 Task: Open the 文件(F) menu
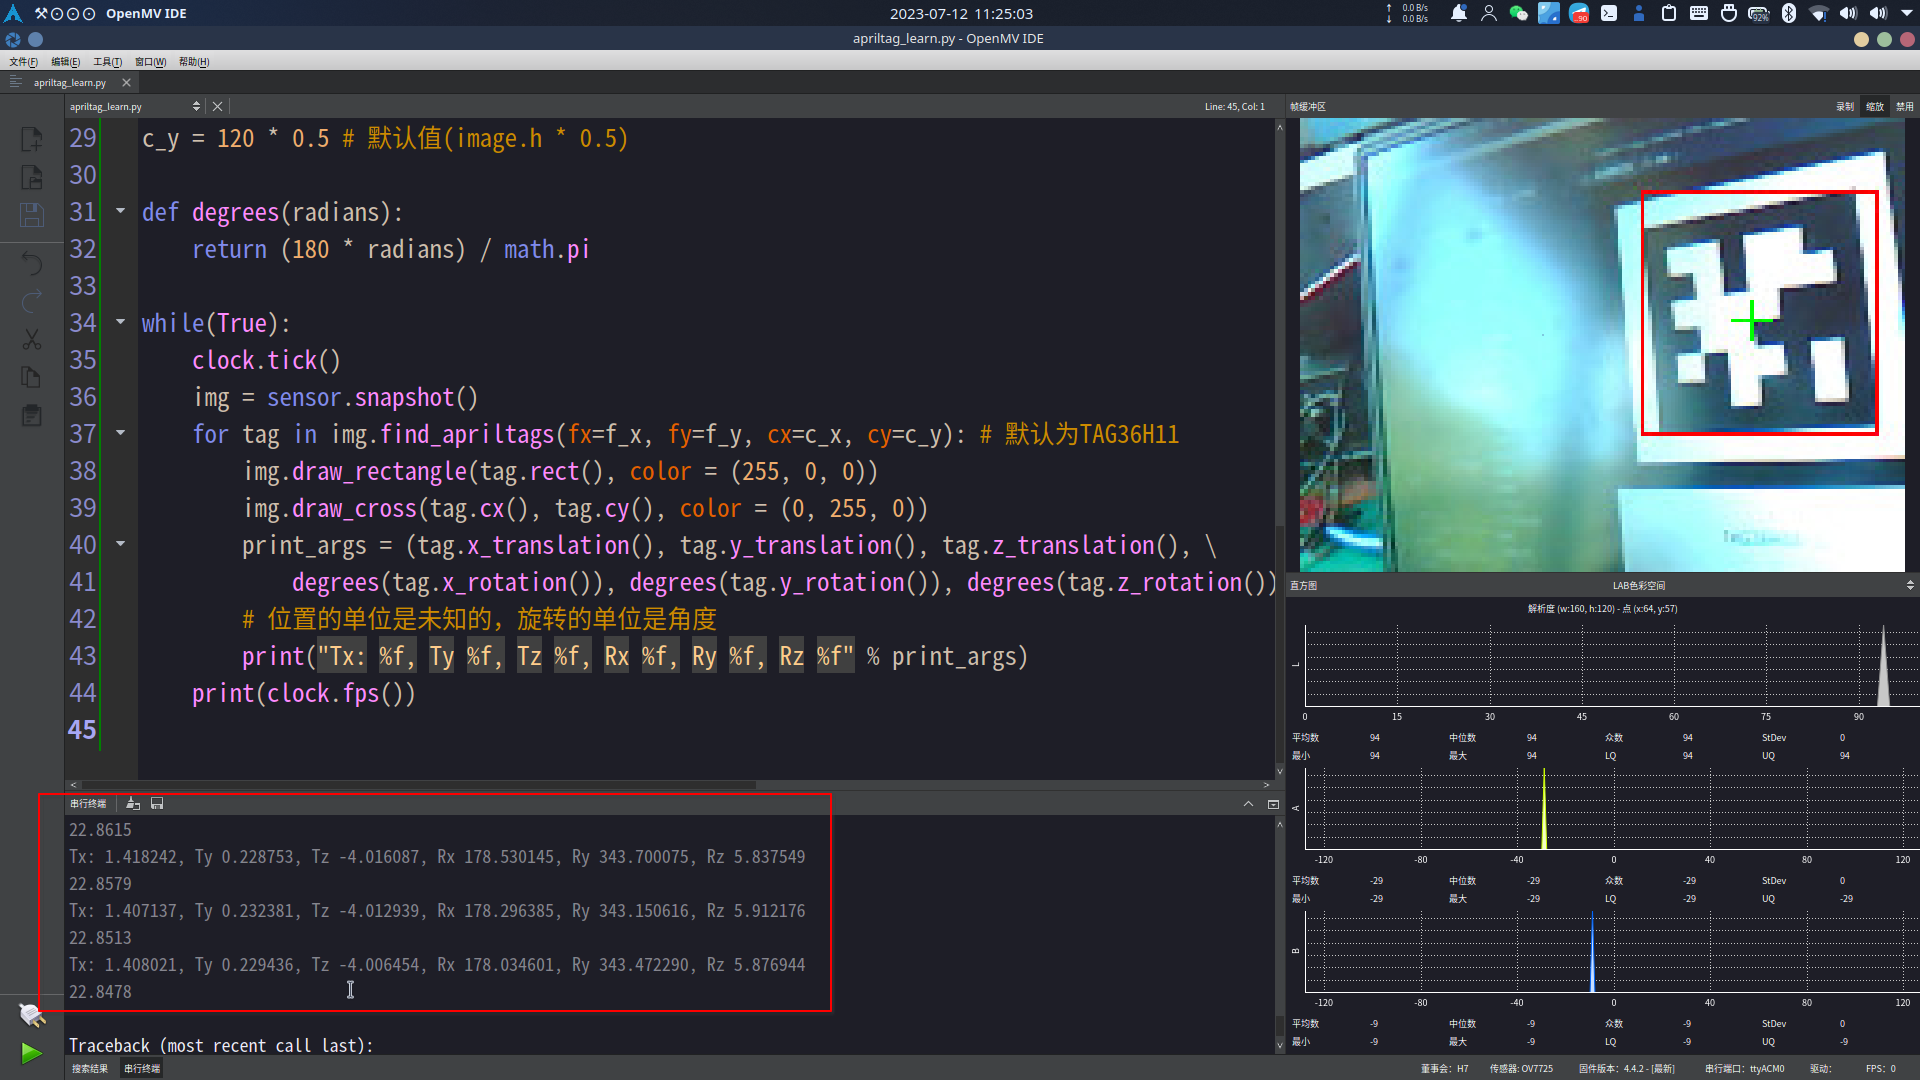point(23,62)
